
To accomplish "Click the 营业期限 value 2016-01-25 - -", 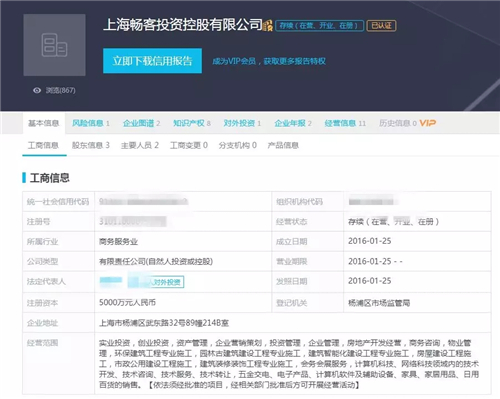I will tap(375, 261).
